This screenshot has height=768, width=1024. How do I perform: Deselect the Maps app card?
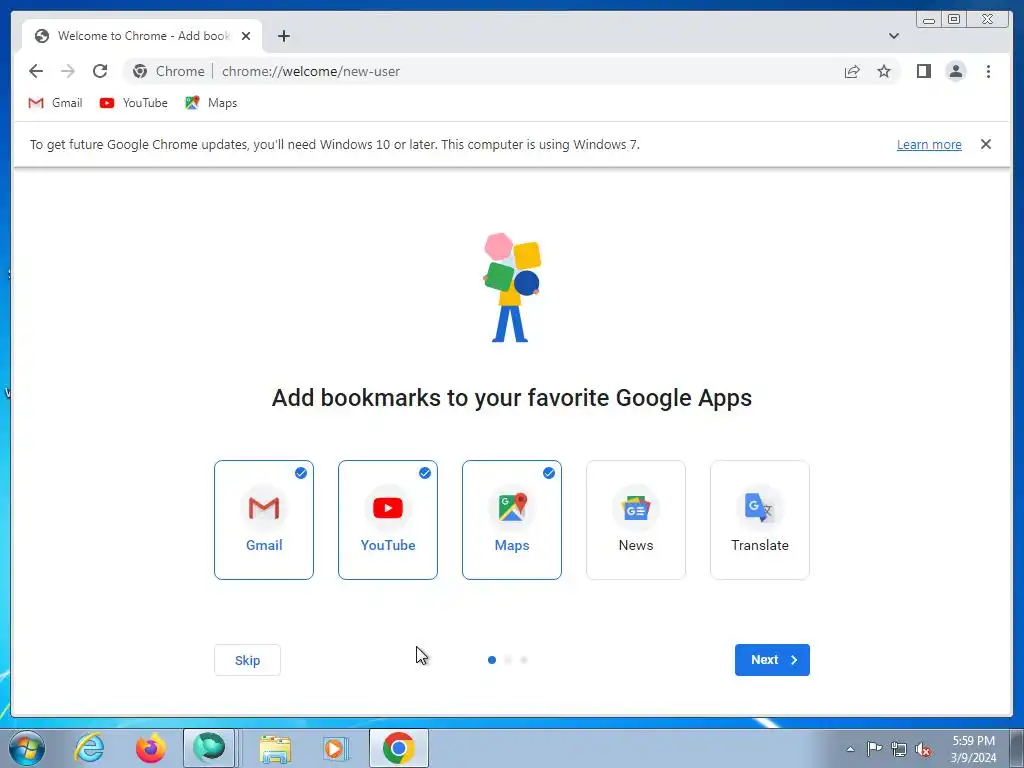point(512,520)
